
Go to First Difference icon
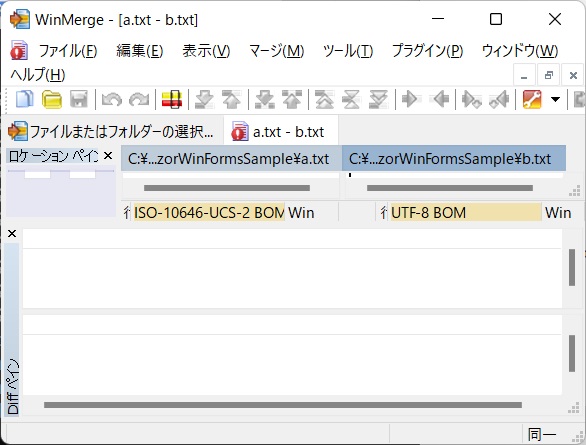coord(324,100)
